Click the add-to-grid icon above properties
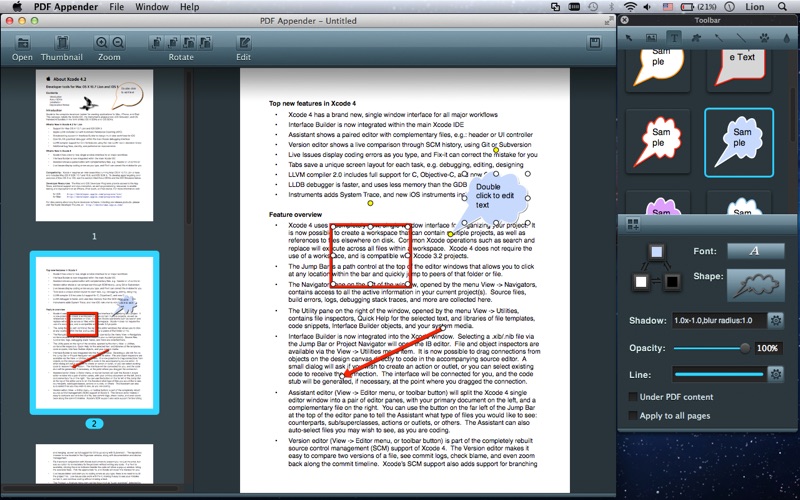The image size is (800, 500). tap(633, 224)
